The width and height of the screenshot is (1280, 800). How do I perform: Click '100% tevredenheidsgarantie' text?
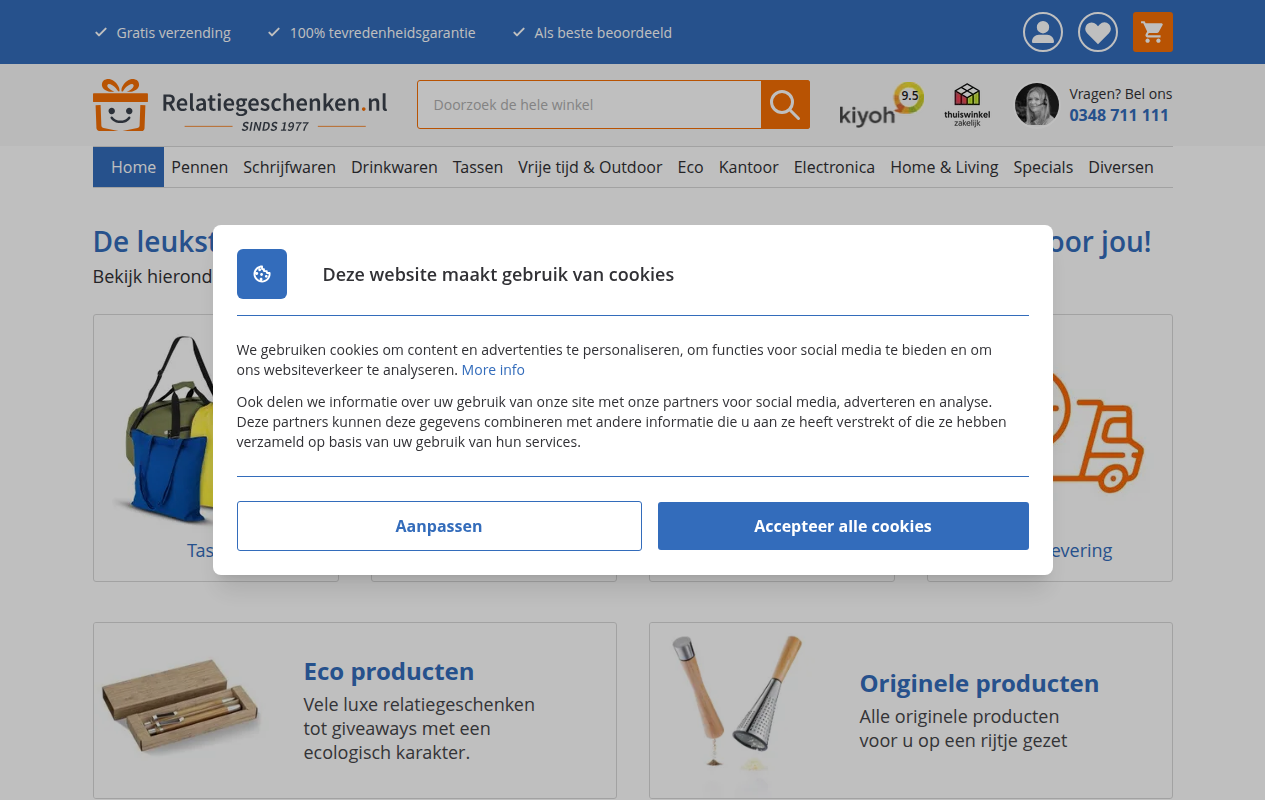[383, 33]
